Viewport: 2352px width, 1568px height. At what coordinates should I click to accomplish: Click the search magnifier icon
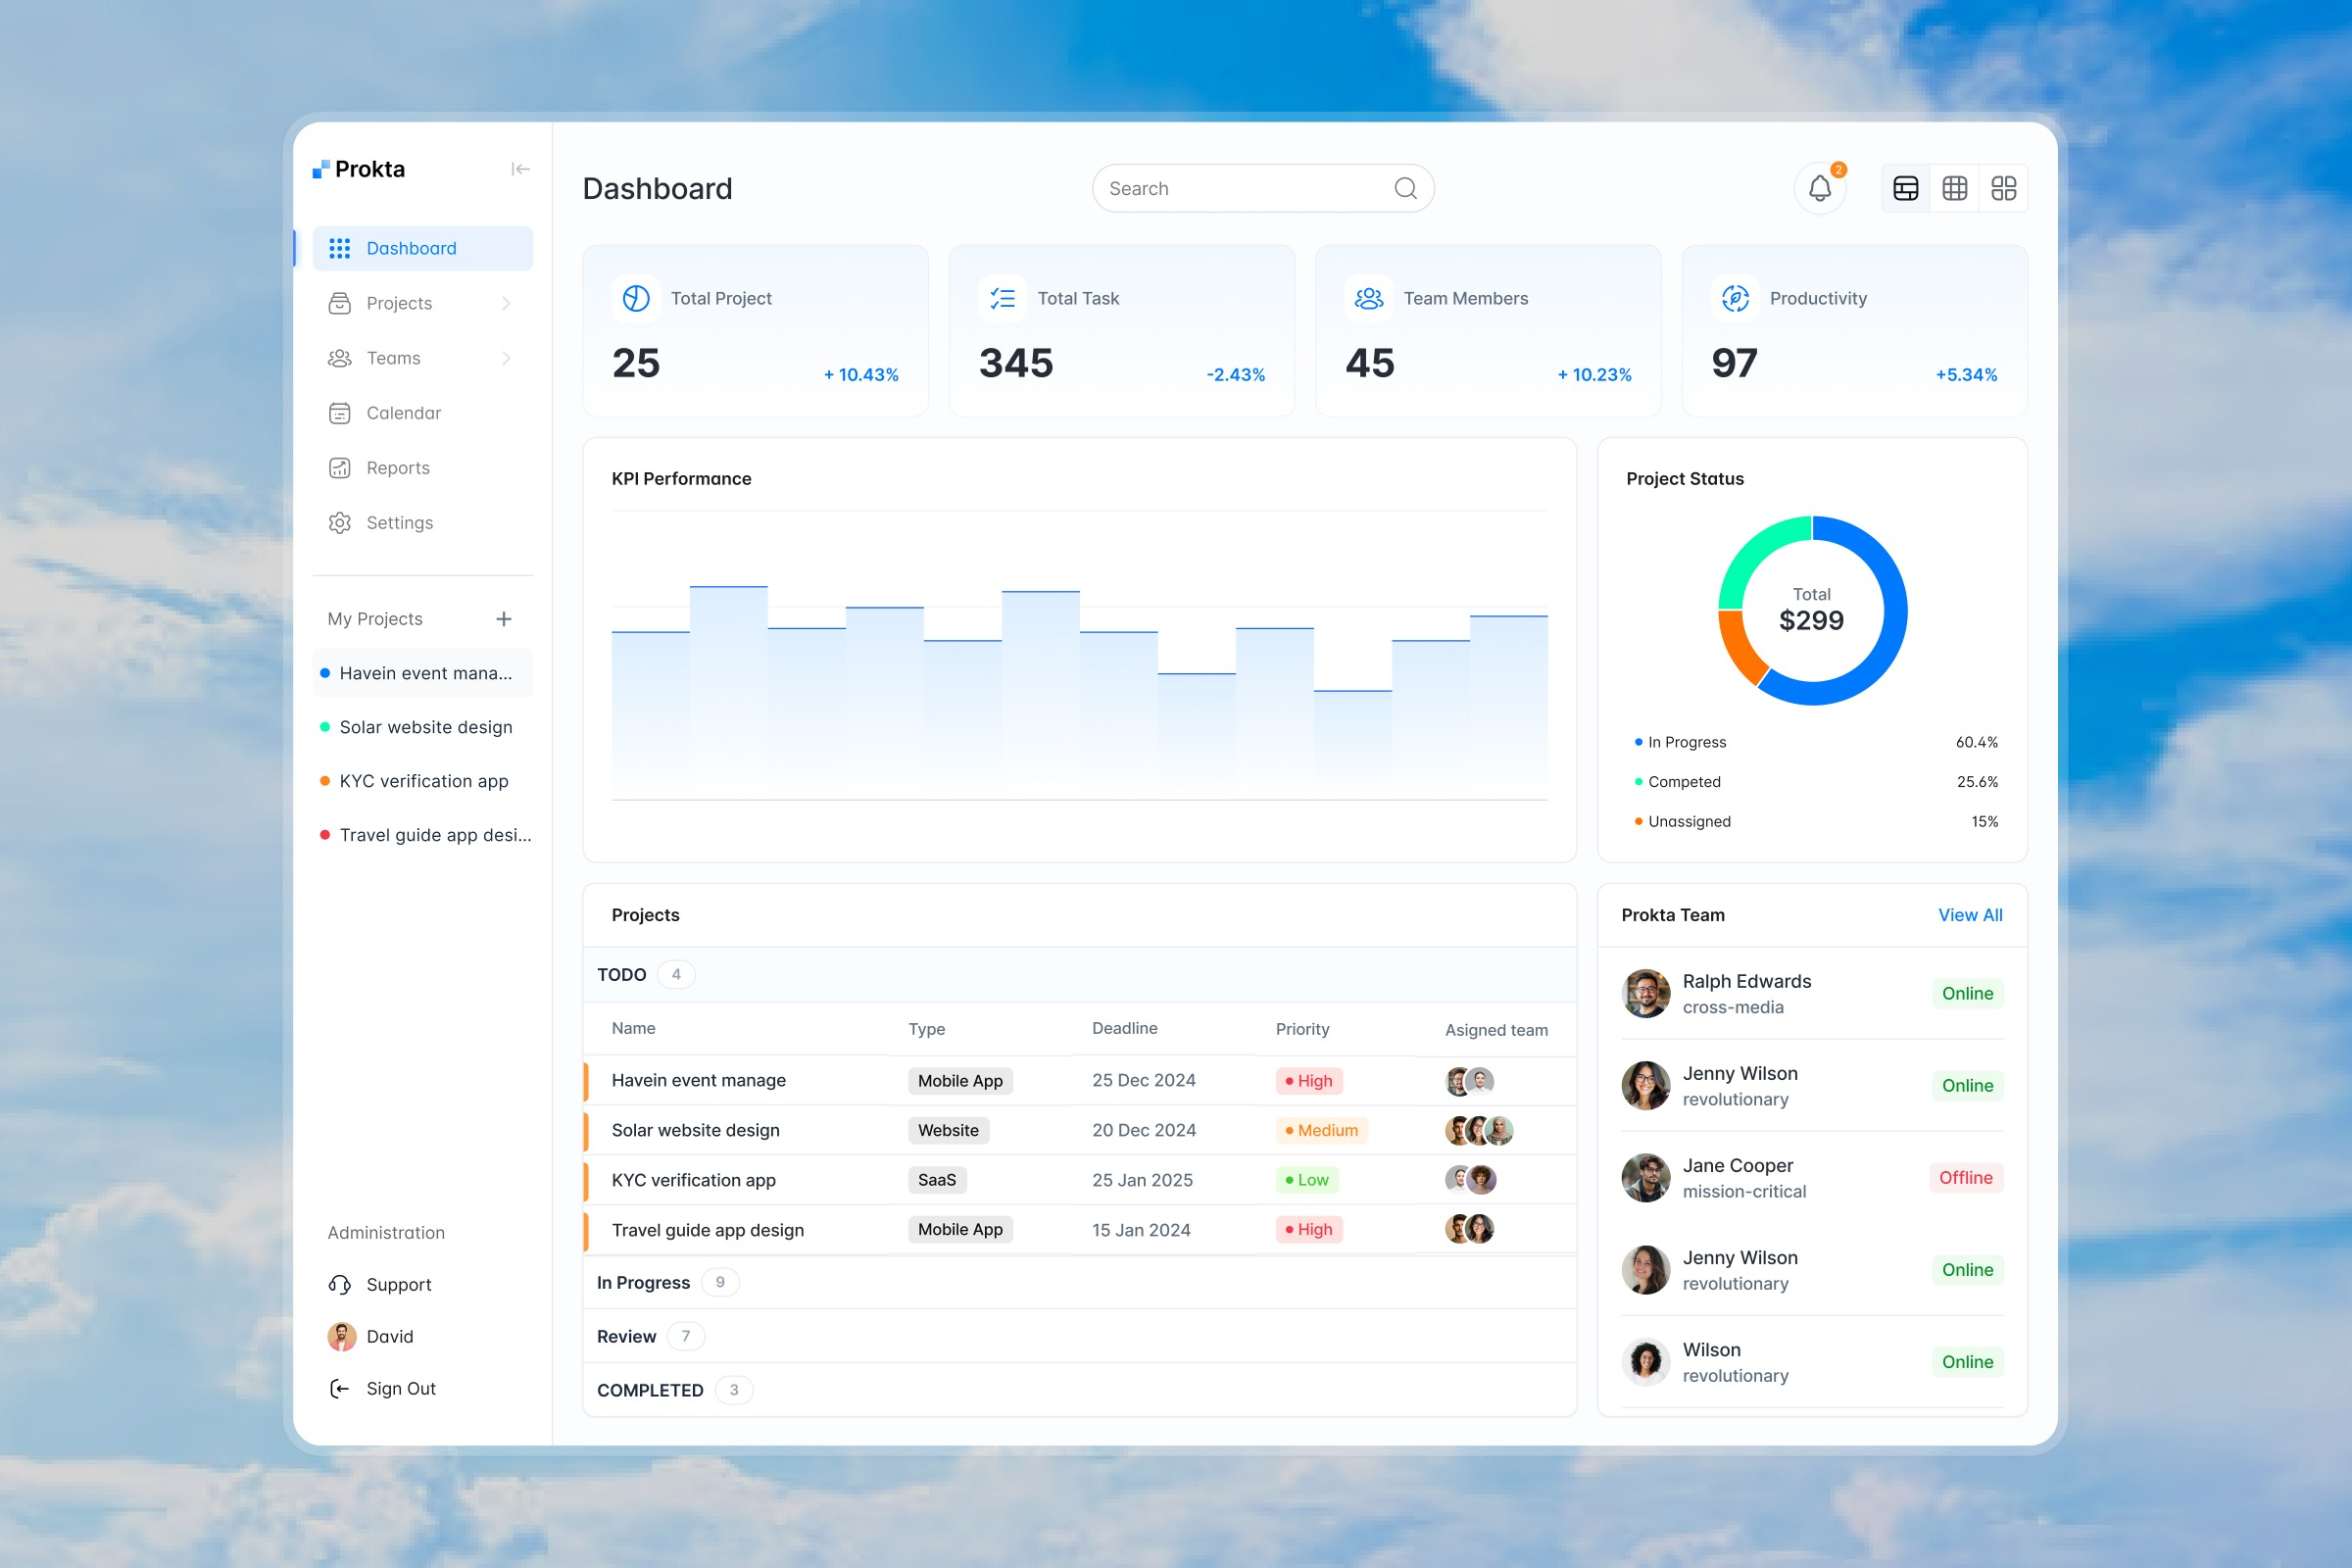coord(1405,188)
